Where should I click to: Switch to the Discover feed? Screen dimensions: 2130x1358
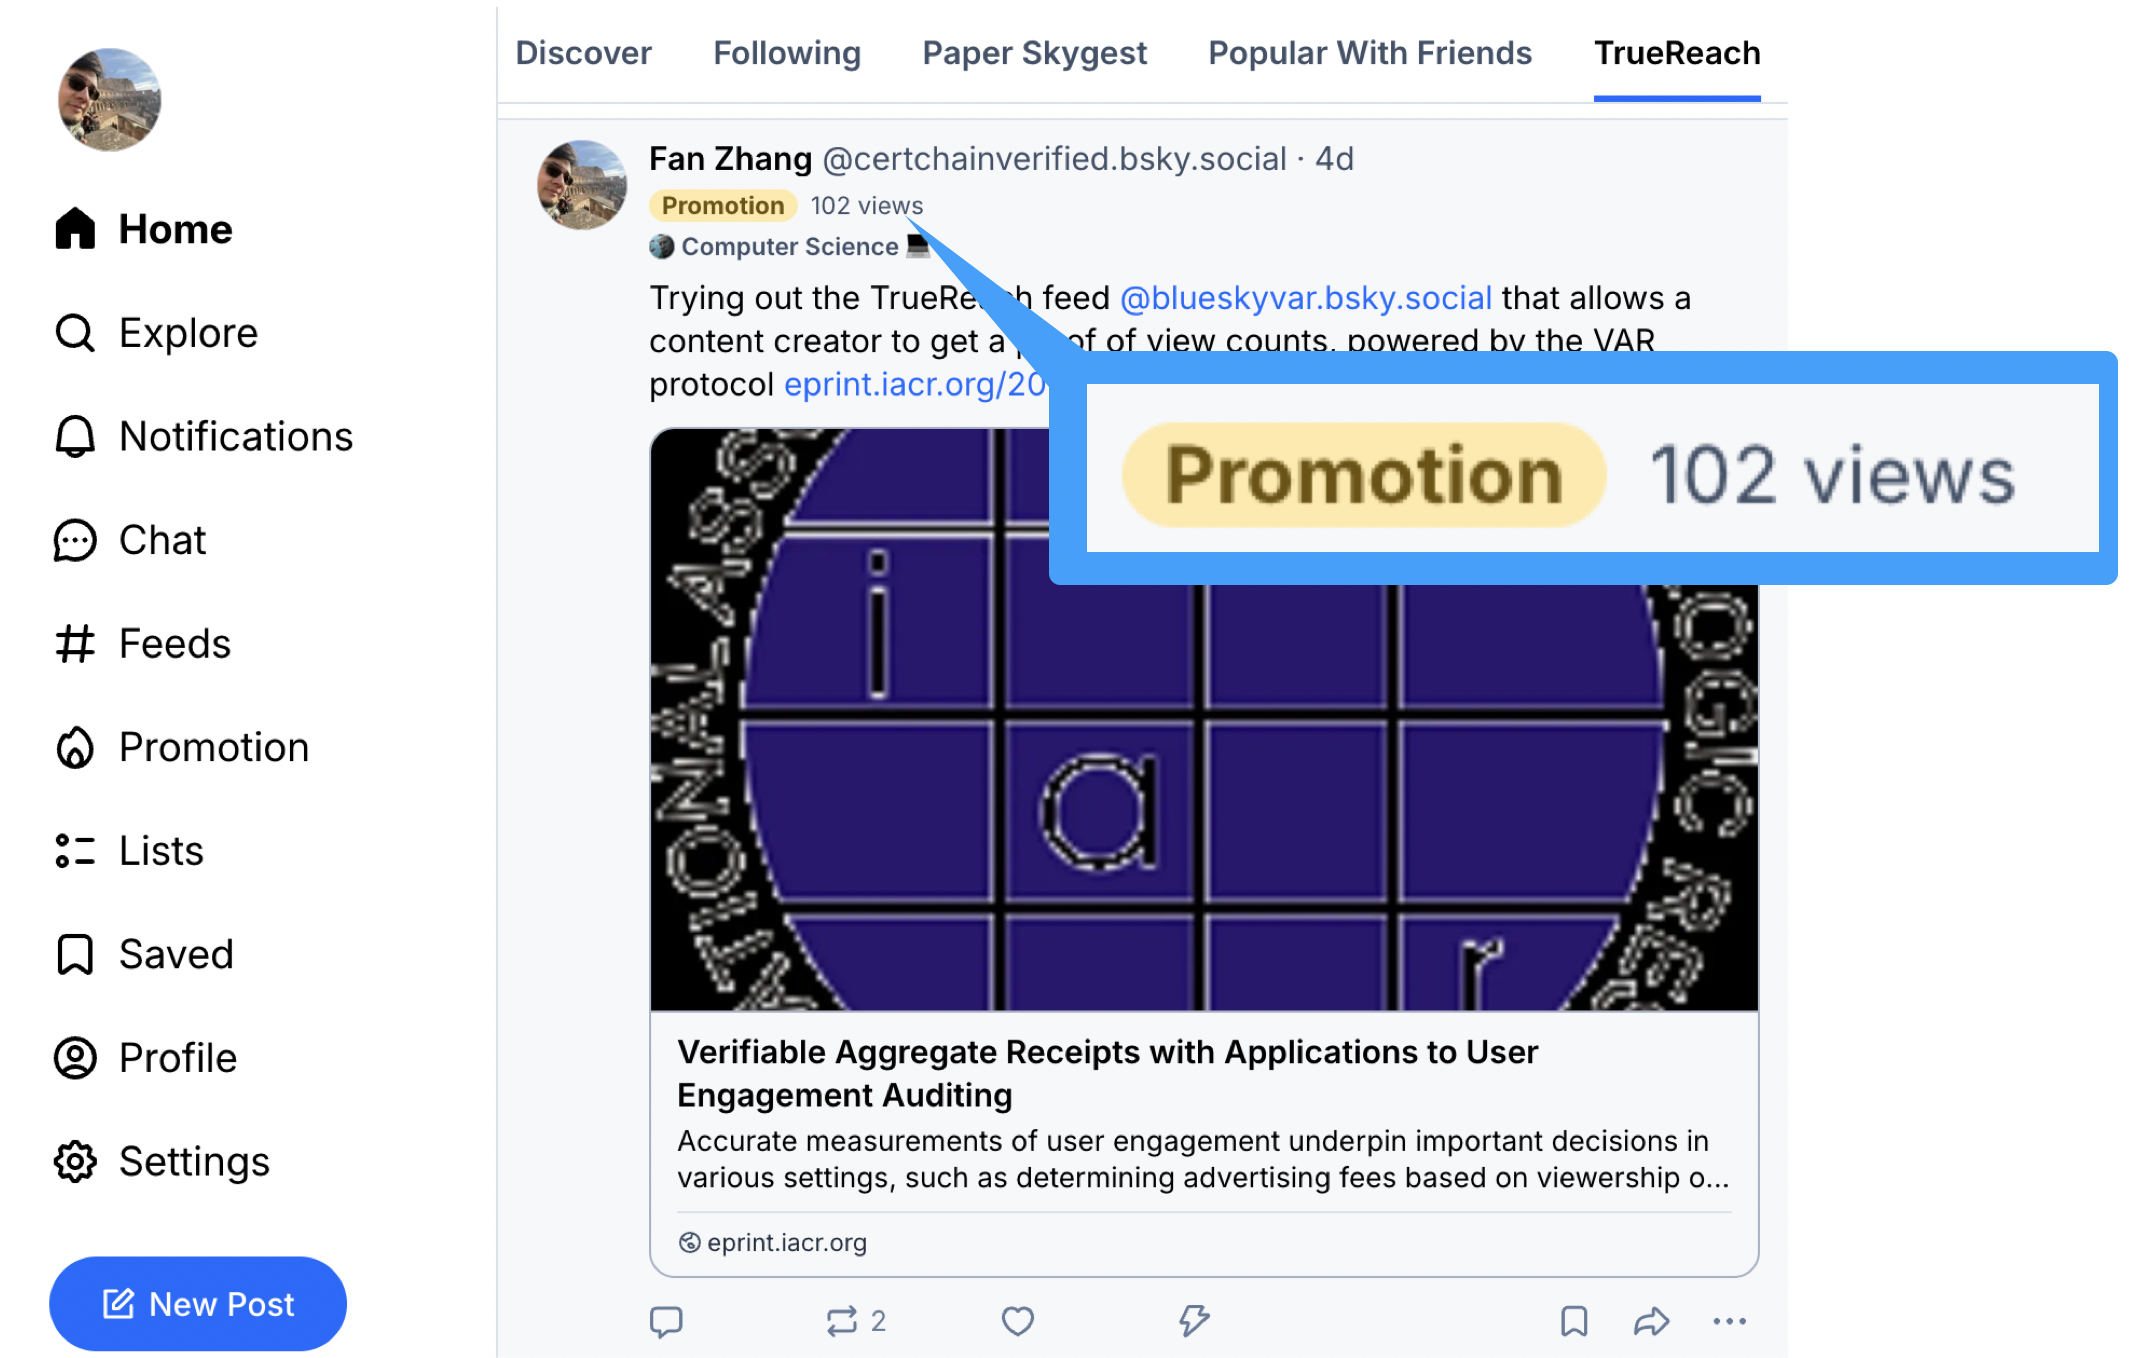point(583,52)
